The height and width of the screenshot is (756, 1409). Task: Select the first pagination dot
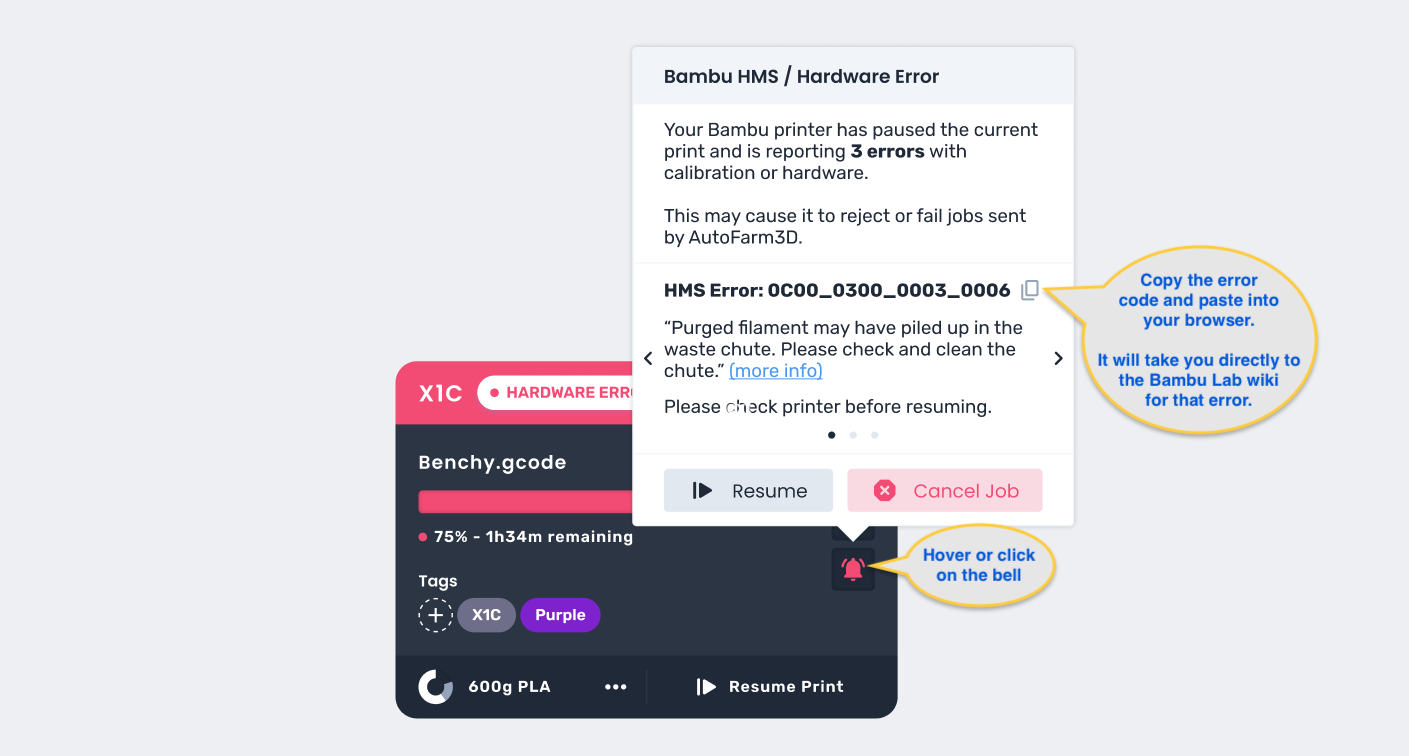(x=832, y=435)
